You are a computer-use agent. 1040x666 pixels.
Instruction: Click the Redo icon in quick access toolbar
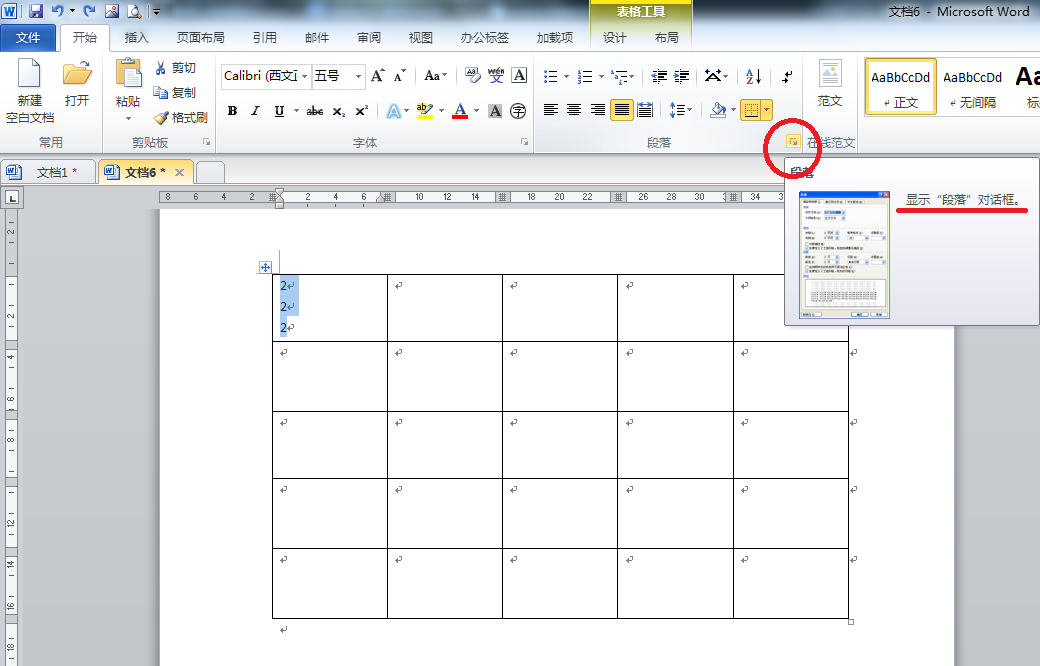pos(90,11)
